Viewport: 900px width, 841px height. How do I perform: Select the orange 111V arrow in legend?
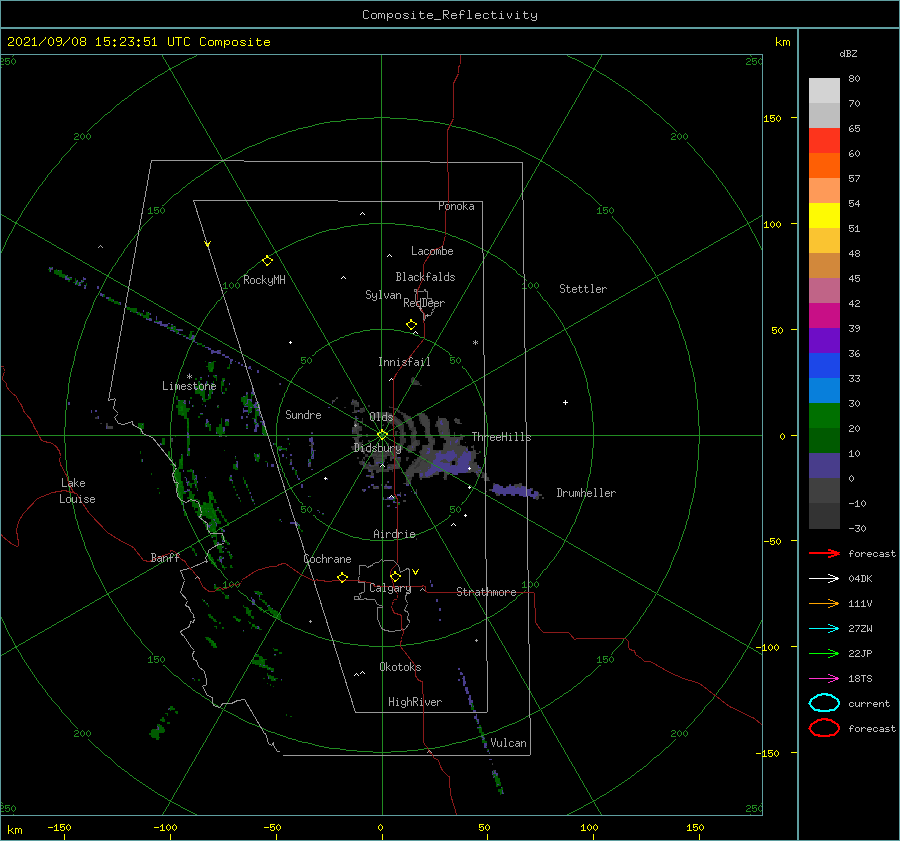(824, 603)
